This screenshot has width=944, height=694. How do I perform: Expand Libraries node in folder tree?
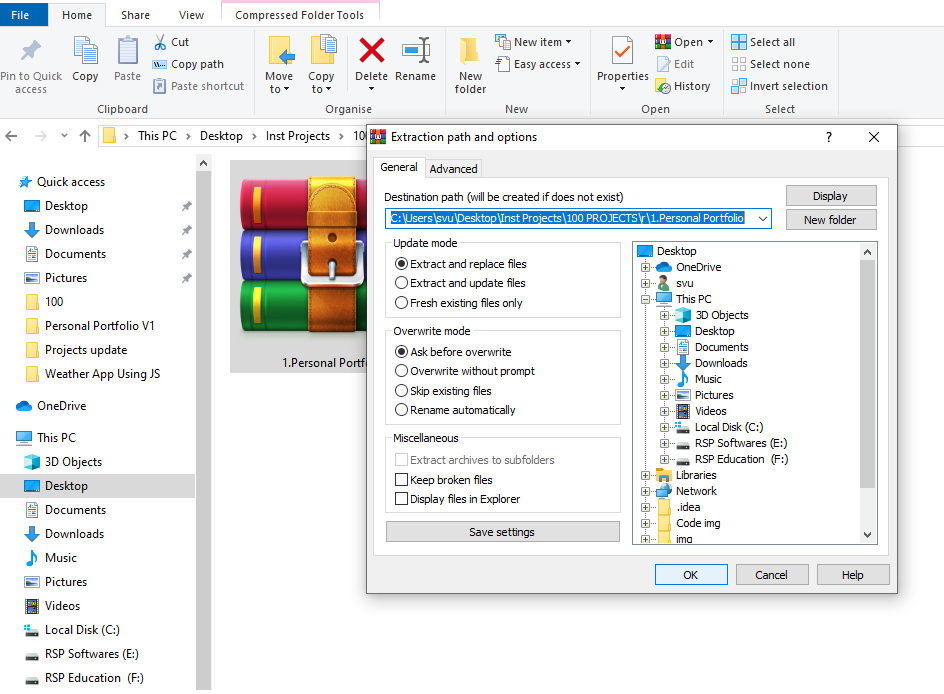point(645,476)
